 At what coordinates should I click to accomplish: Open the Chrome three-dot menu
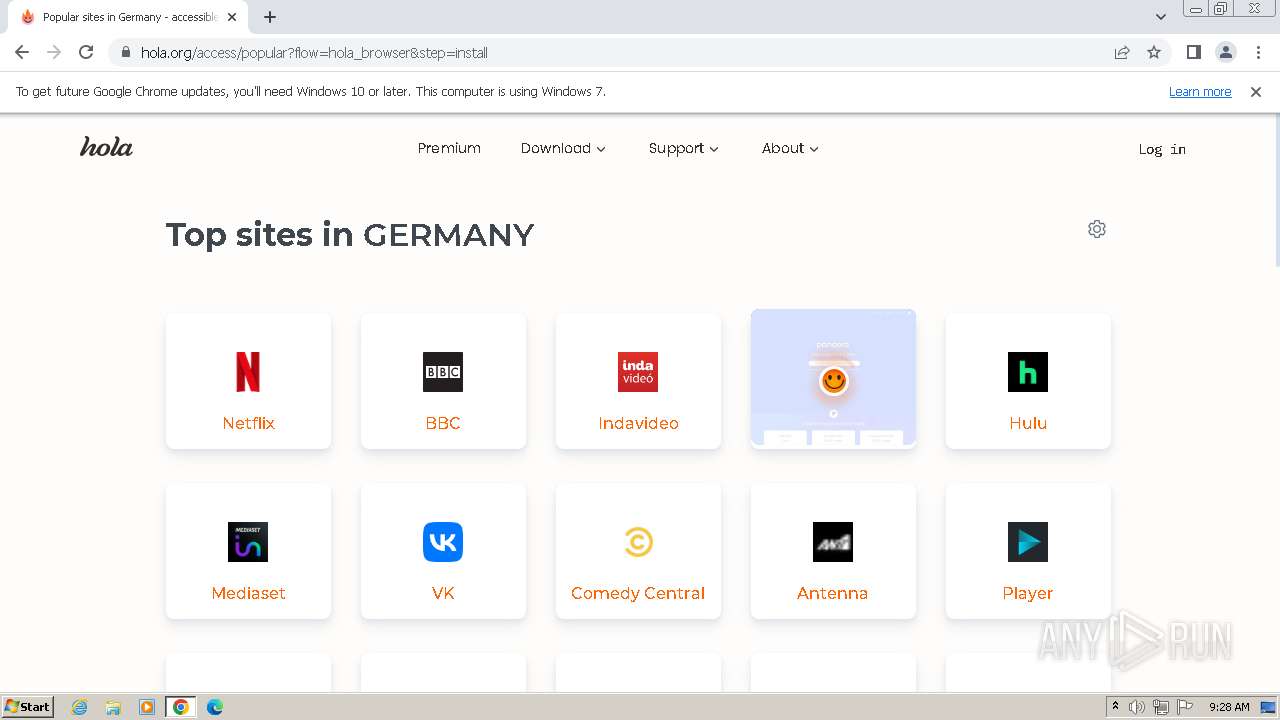[1259, 52]
